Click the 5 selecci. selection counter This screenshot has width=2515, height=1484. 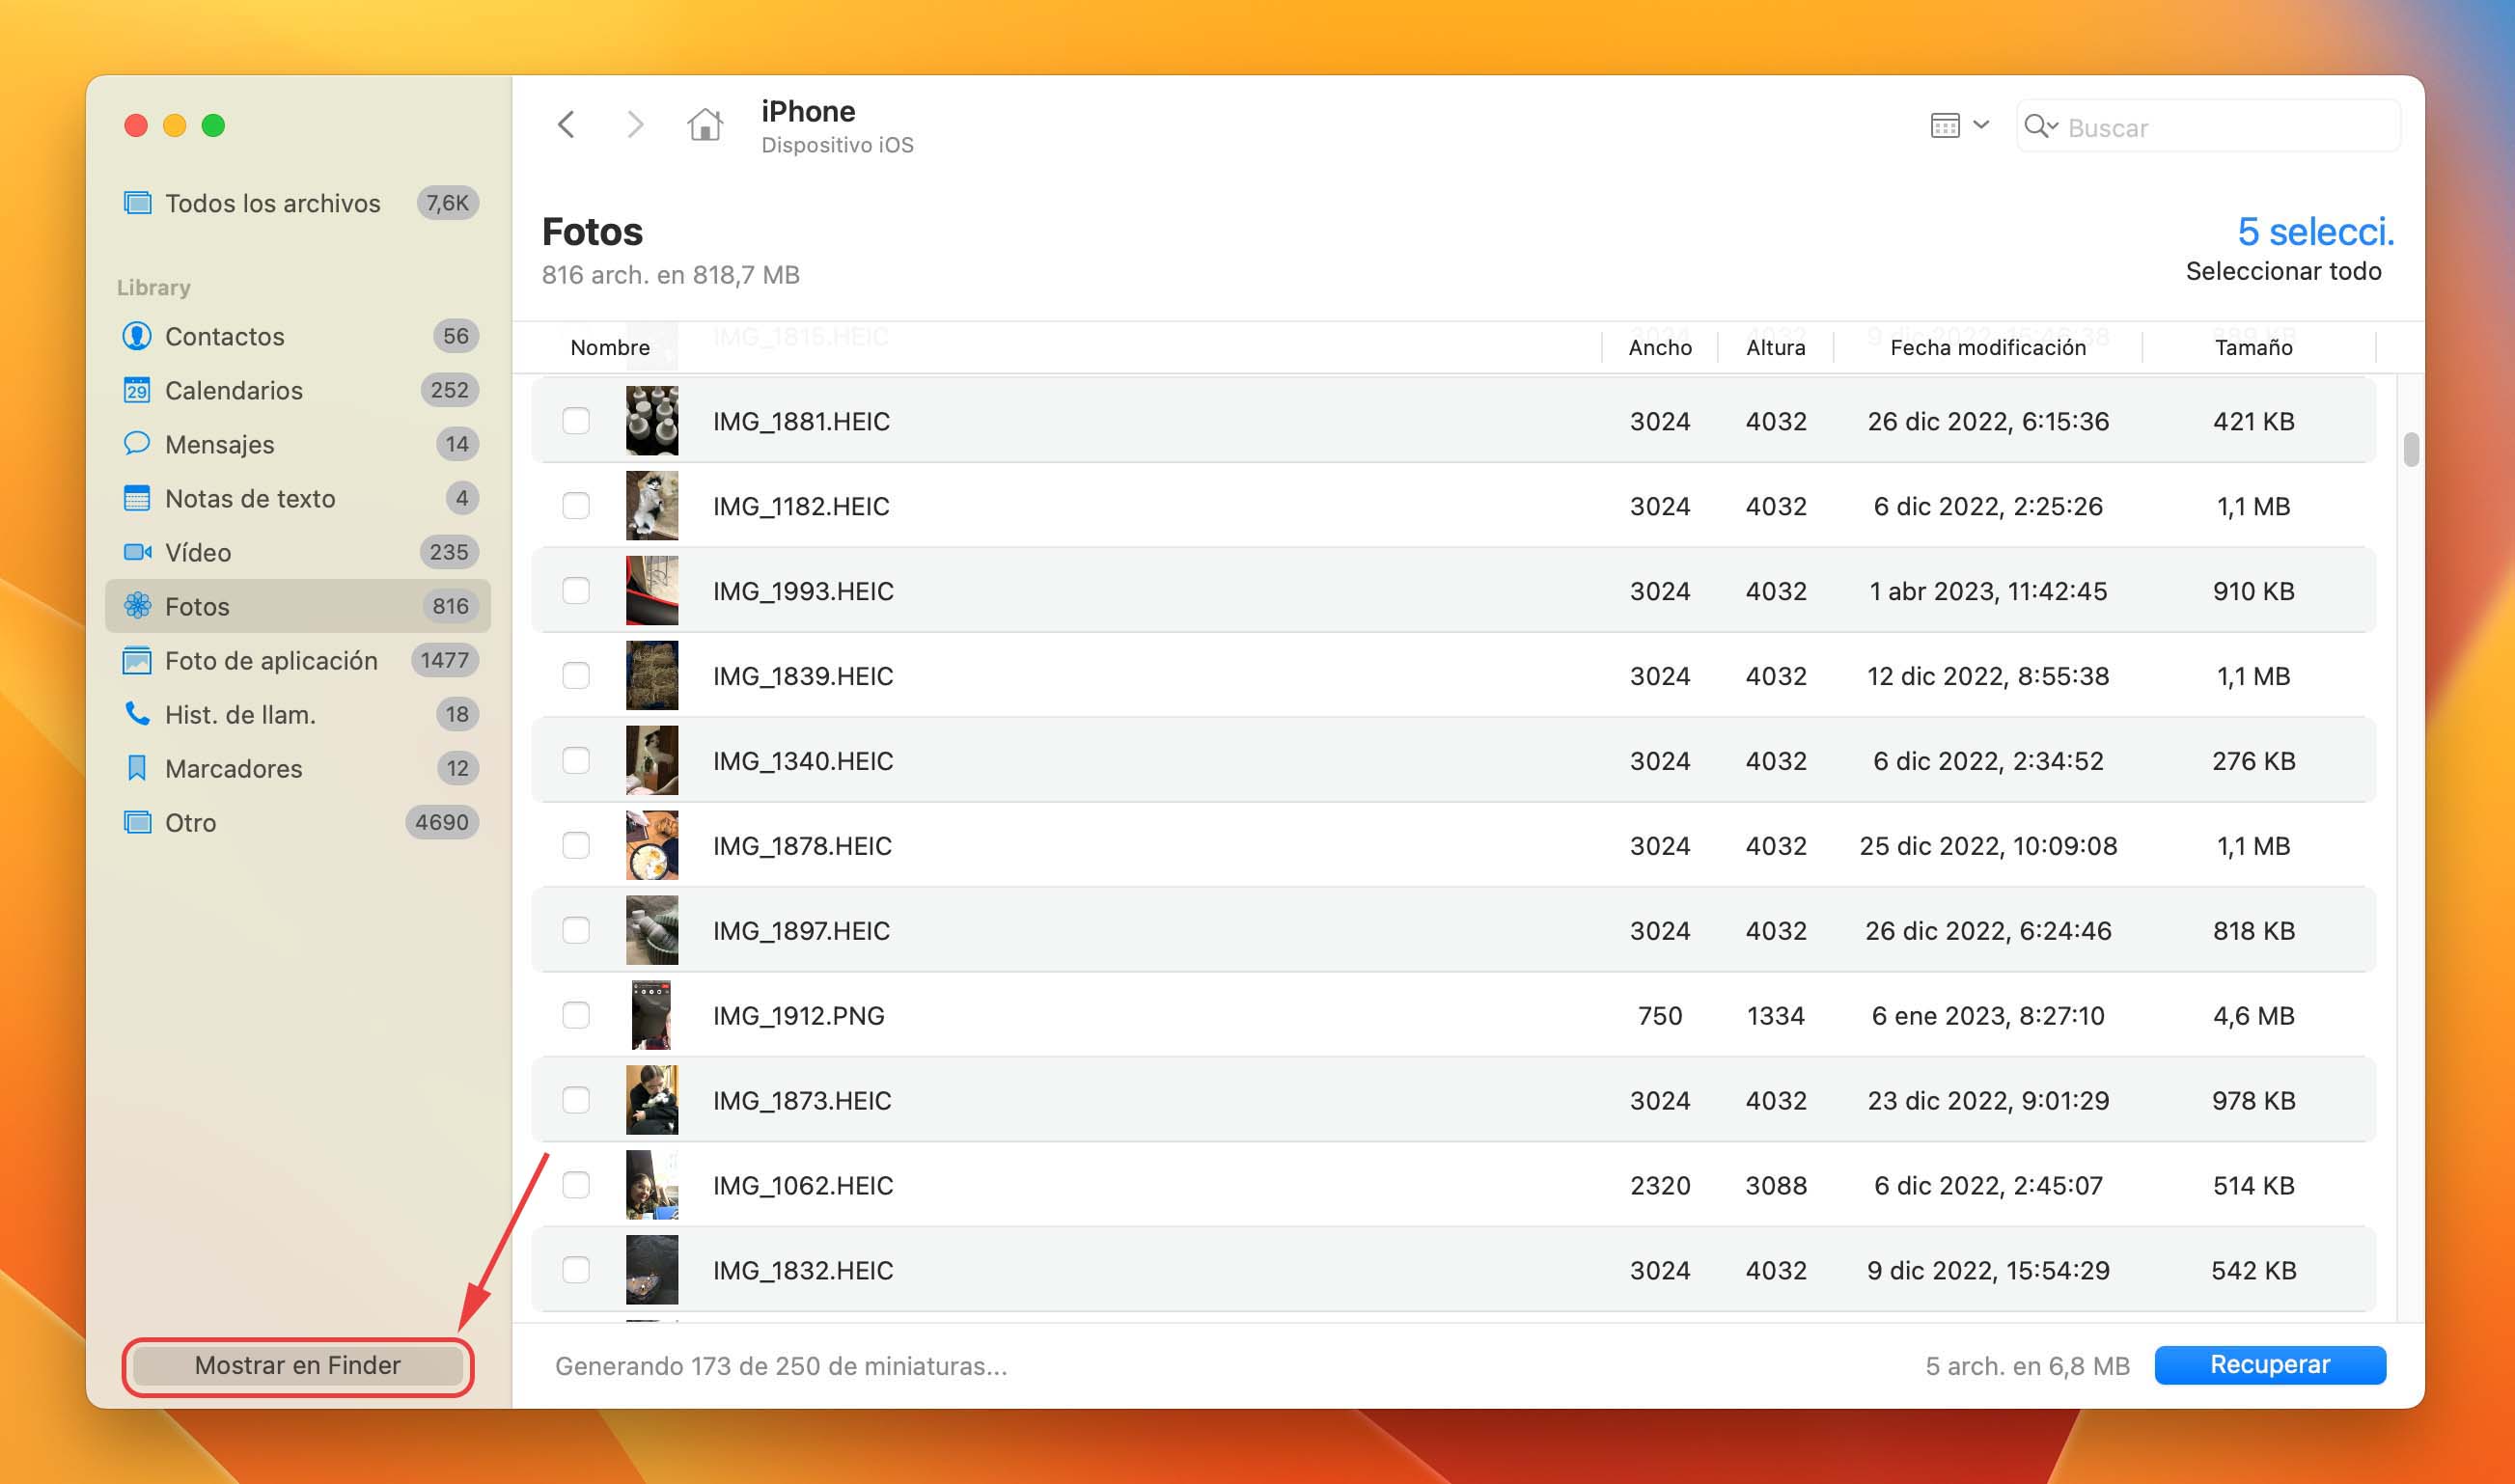(x=2316, y=232)
